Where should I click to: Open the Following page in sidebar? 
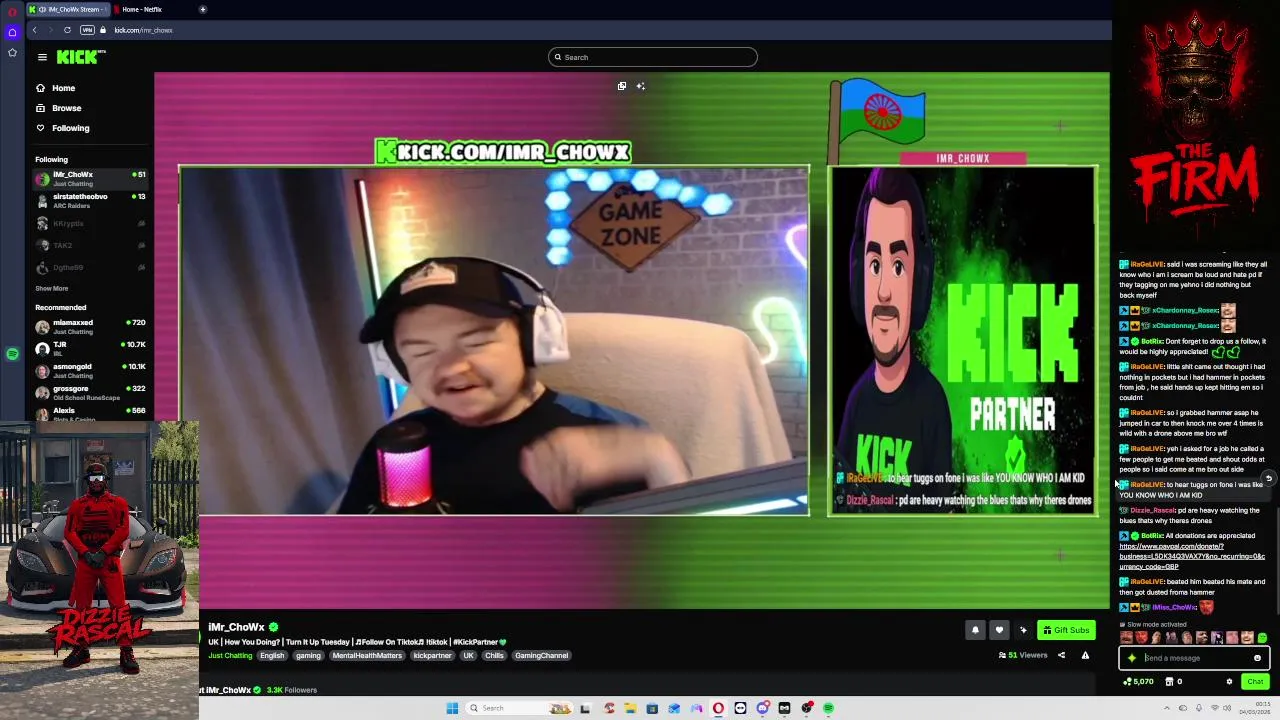tap(63, 128)
